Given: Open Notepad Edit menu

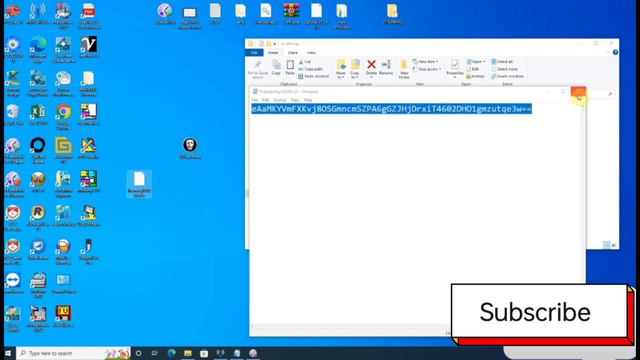Looking at the screenshot, I should 265,100.
